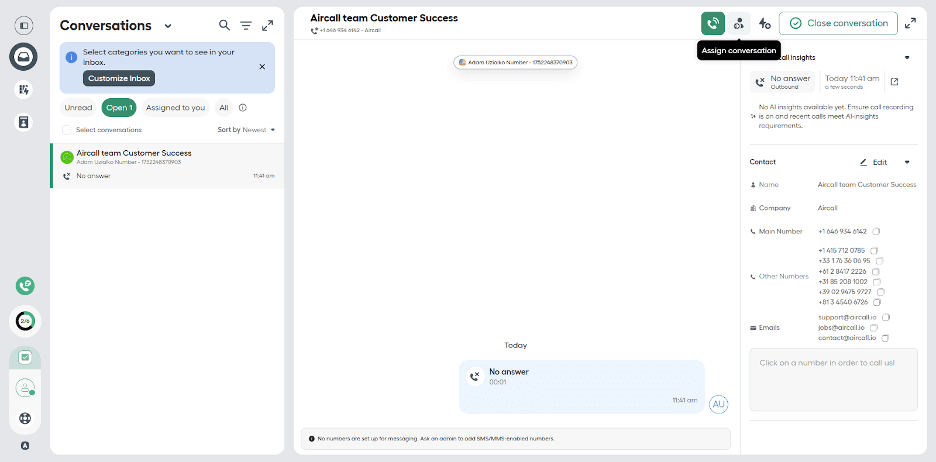This screenshot has height=462, width=936.
Task: Open the search icon in Conversations panel
Action: (x=224, y=25)
